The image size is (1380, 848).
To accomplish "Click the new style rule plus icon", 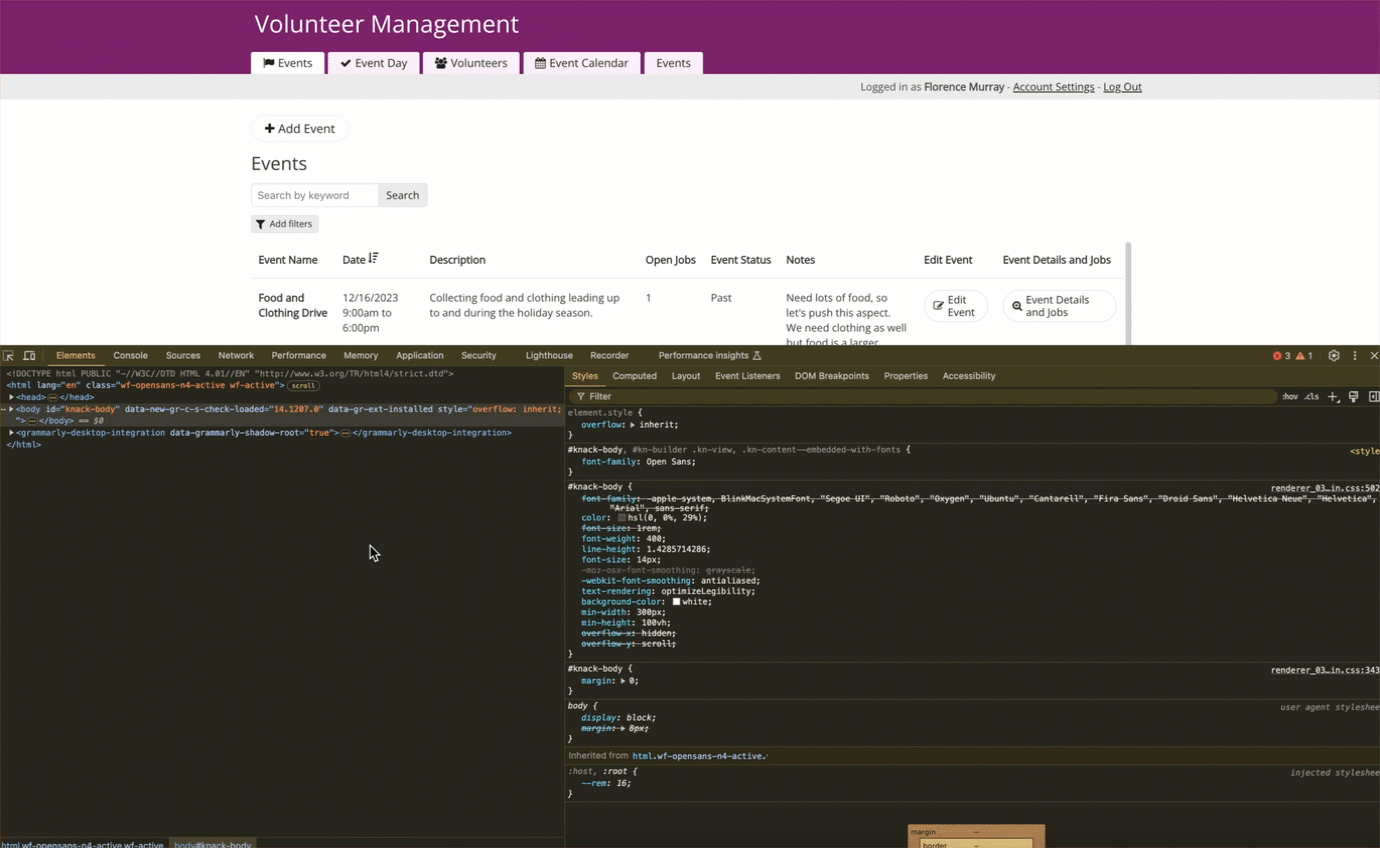I will pyautogui.click(x=1333, y=397).
